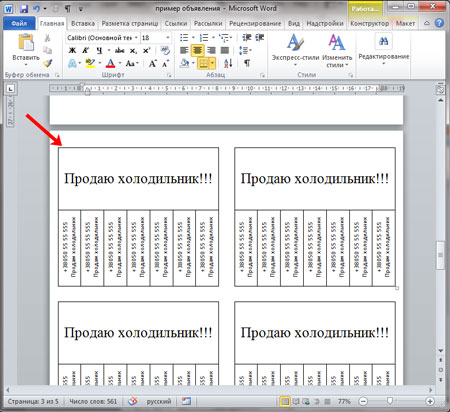The height and width of the screenshot is (412, 450).
Task: Click the tab selector L icon beside ruler
Action: click(11, 89)
